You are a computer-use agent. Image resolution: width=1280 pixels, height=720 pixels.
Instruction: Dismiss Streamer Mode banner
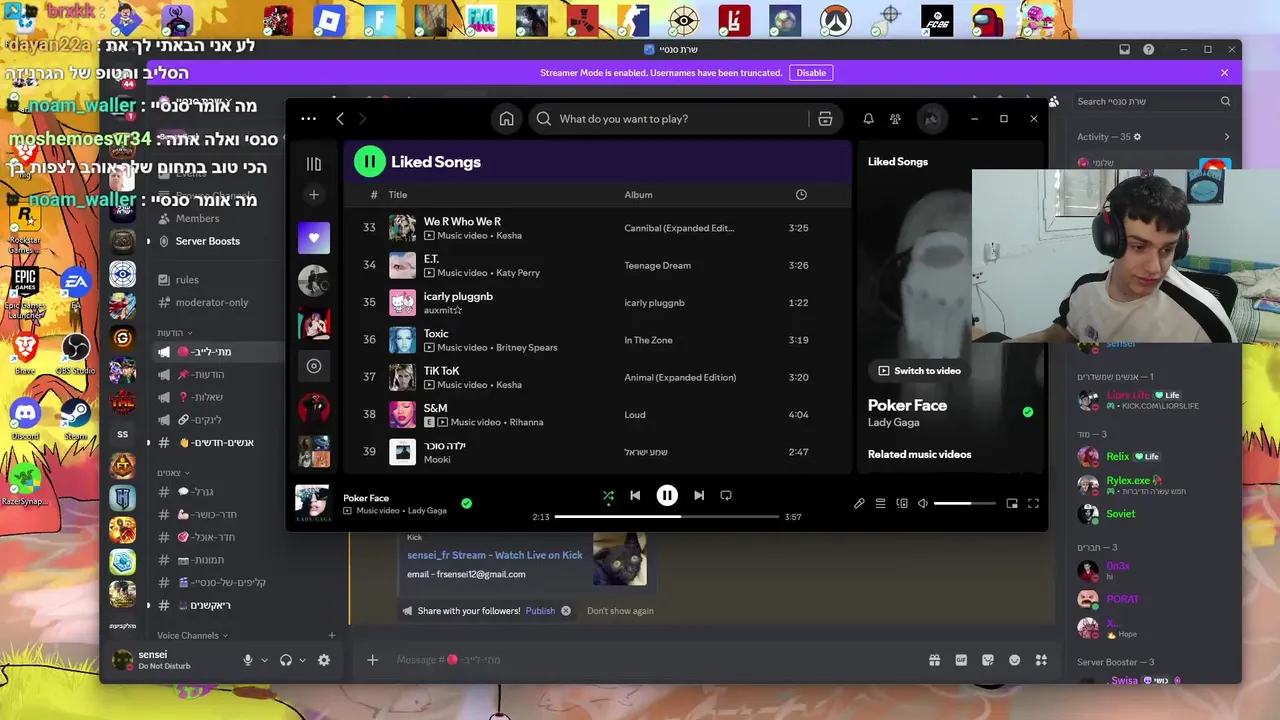coord(1224,73)
